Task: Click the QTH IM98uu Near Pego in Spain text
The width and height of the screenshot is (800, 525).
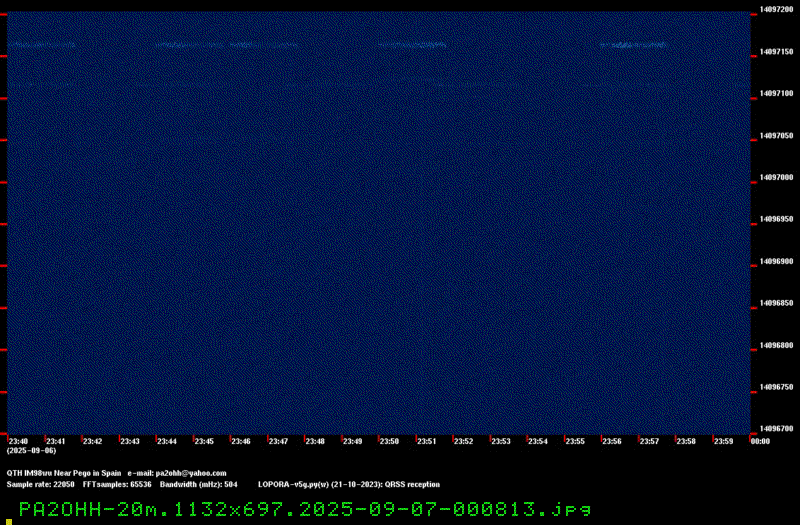Action: click(x=64, y=473)
